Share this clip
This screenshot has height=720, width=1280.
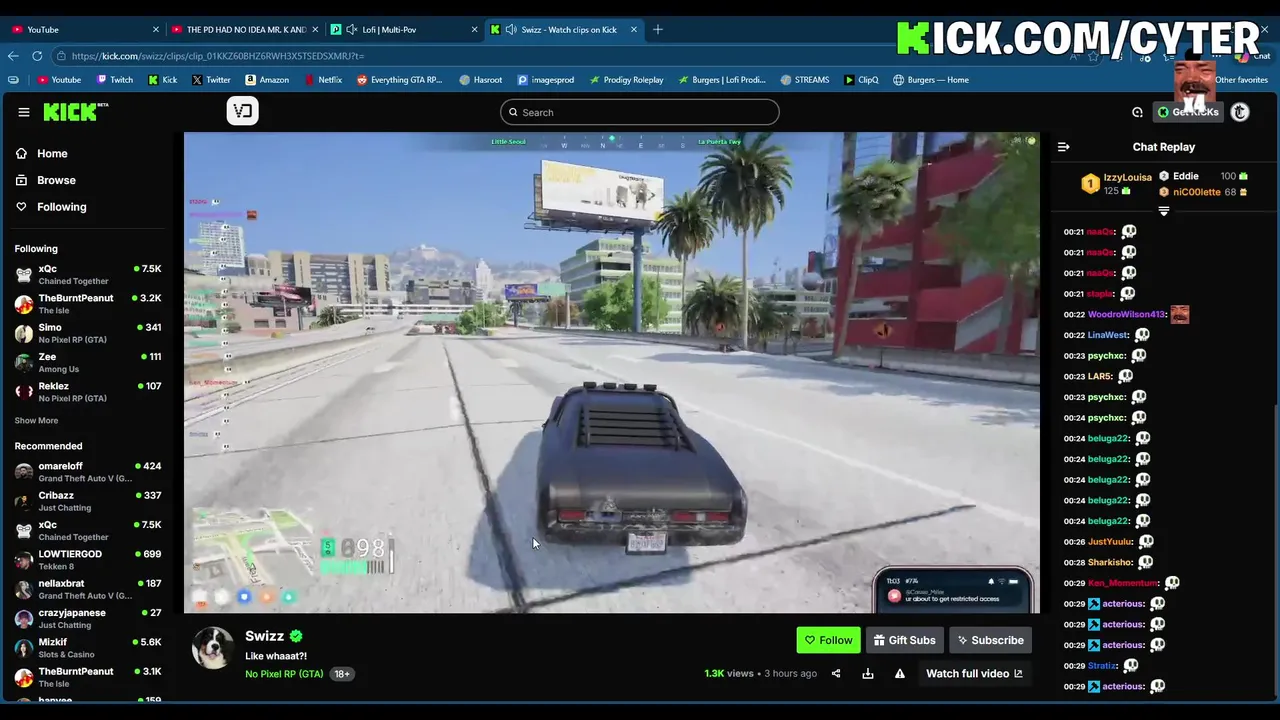(x=836, y=674)
